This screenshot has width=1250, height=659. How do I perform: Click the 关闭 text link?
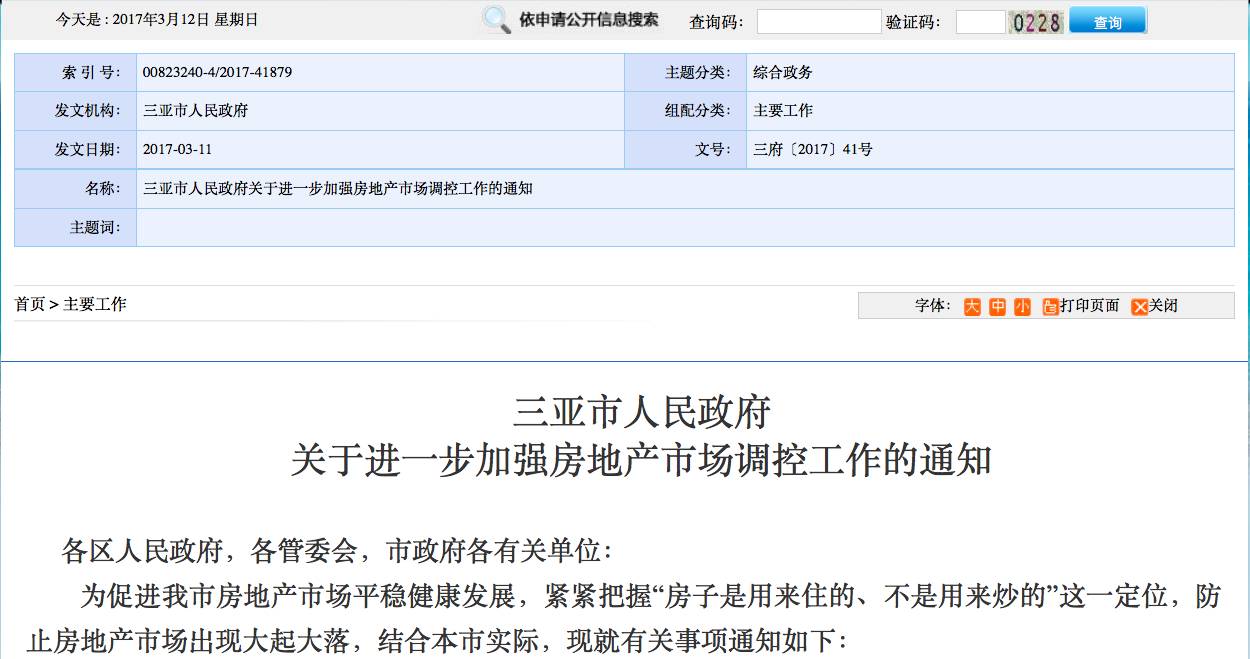pos(1163,306)
